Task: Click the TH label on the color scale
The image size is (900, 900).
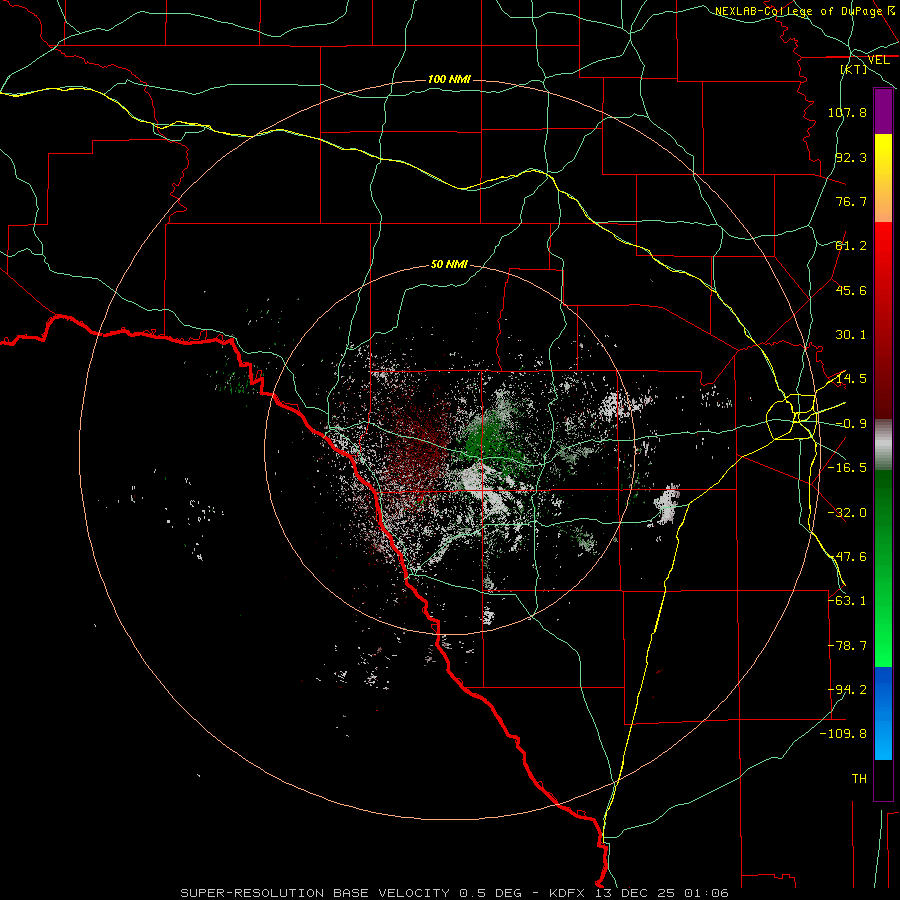Action: pos(859,779)
